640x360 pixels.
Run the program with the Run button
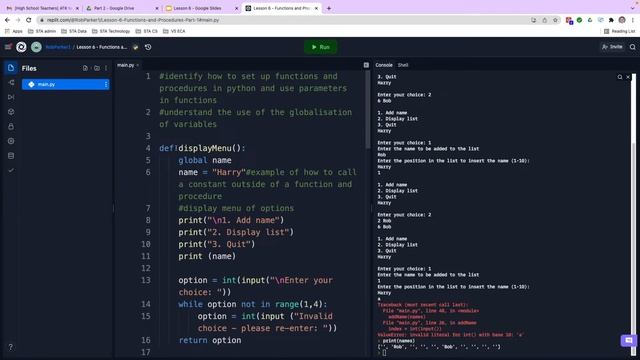pyautogui.click(x=321, y=47)
